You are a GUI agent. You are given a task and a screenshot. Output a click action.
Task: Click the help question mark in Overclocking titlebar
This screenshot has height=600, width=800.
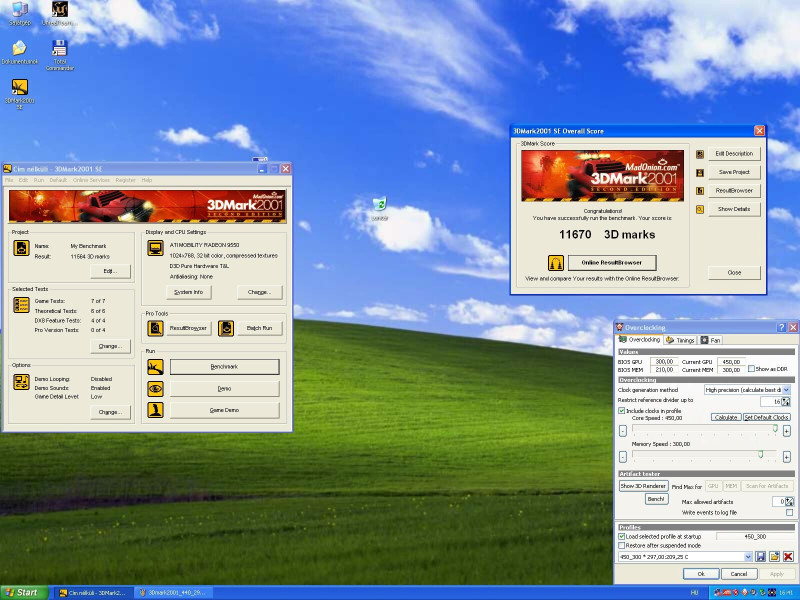781,328
